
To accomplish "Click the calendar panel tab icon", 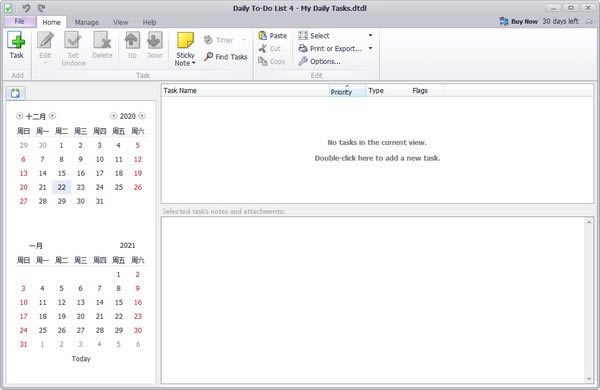I will [15, 93].
